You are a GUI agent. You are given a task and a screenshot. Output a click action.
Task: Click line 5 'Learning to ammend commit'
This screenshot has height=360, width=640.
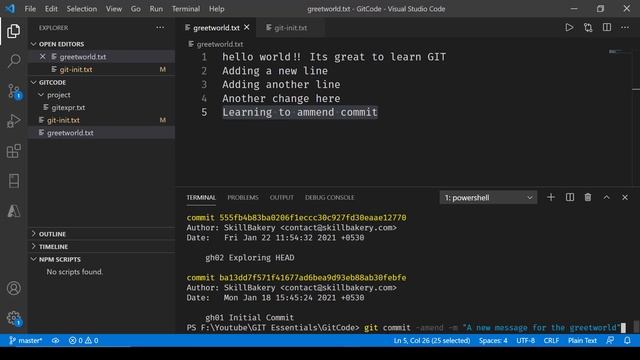click(300, 112)
